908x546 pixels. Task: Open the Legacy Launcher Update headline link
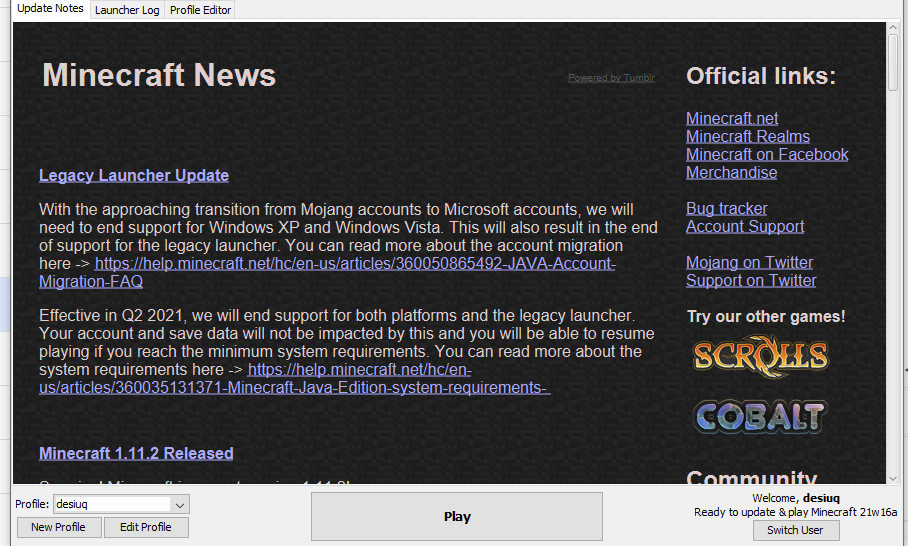(x=134, y=175)
